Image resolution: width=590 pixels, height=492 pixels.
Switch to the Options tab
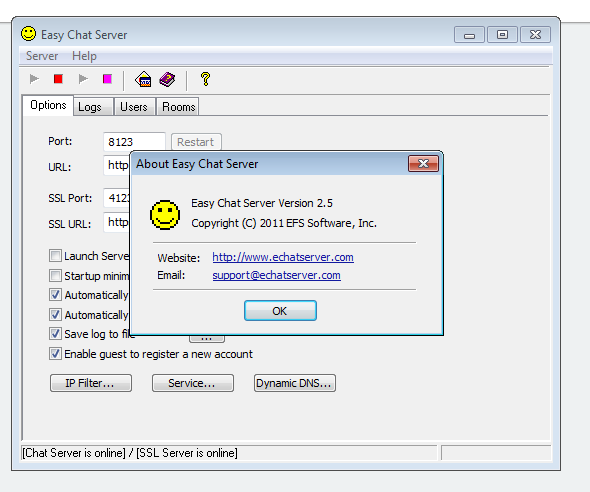pyautogui.click(x=48, y=105)
